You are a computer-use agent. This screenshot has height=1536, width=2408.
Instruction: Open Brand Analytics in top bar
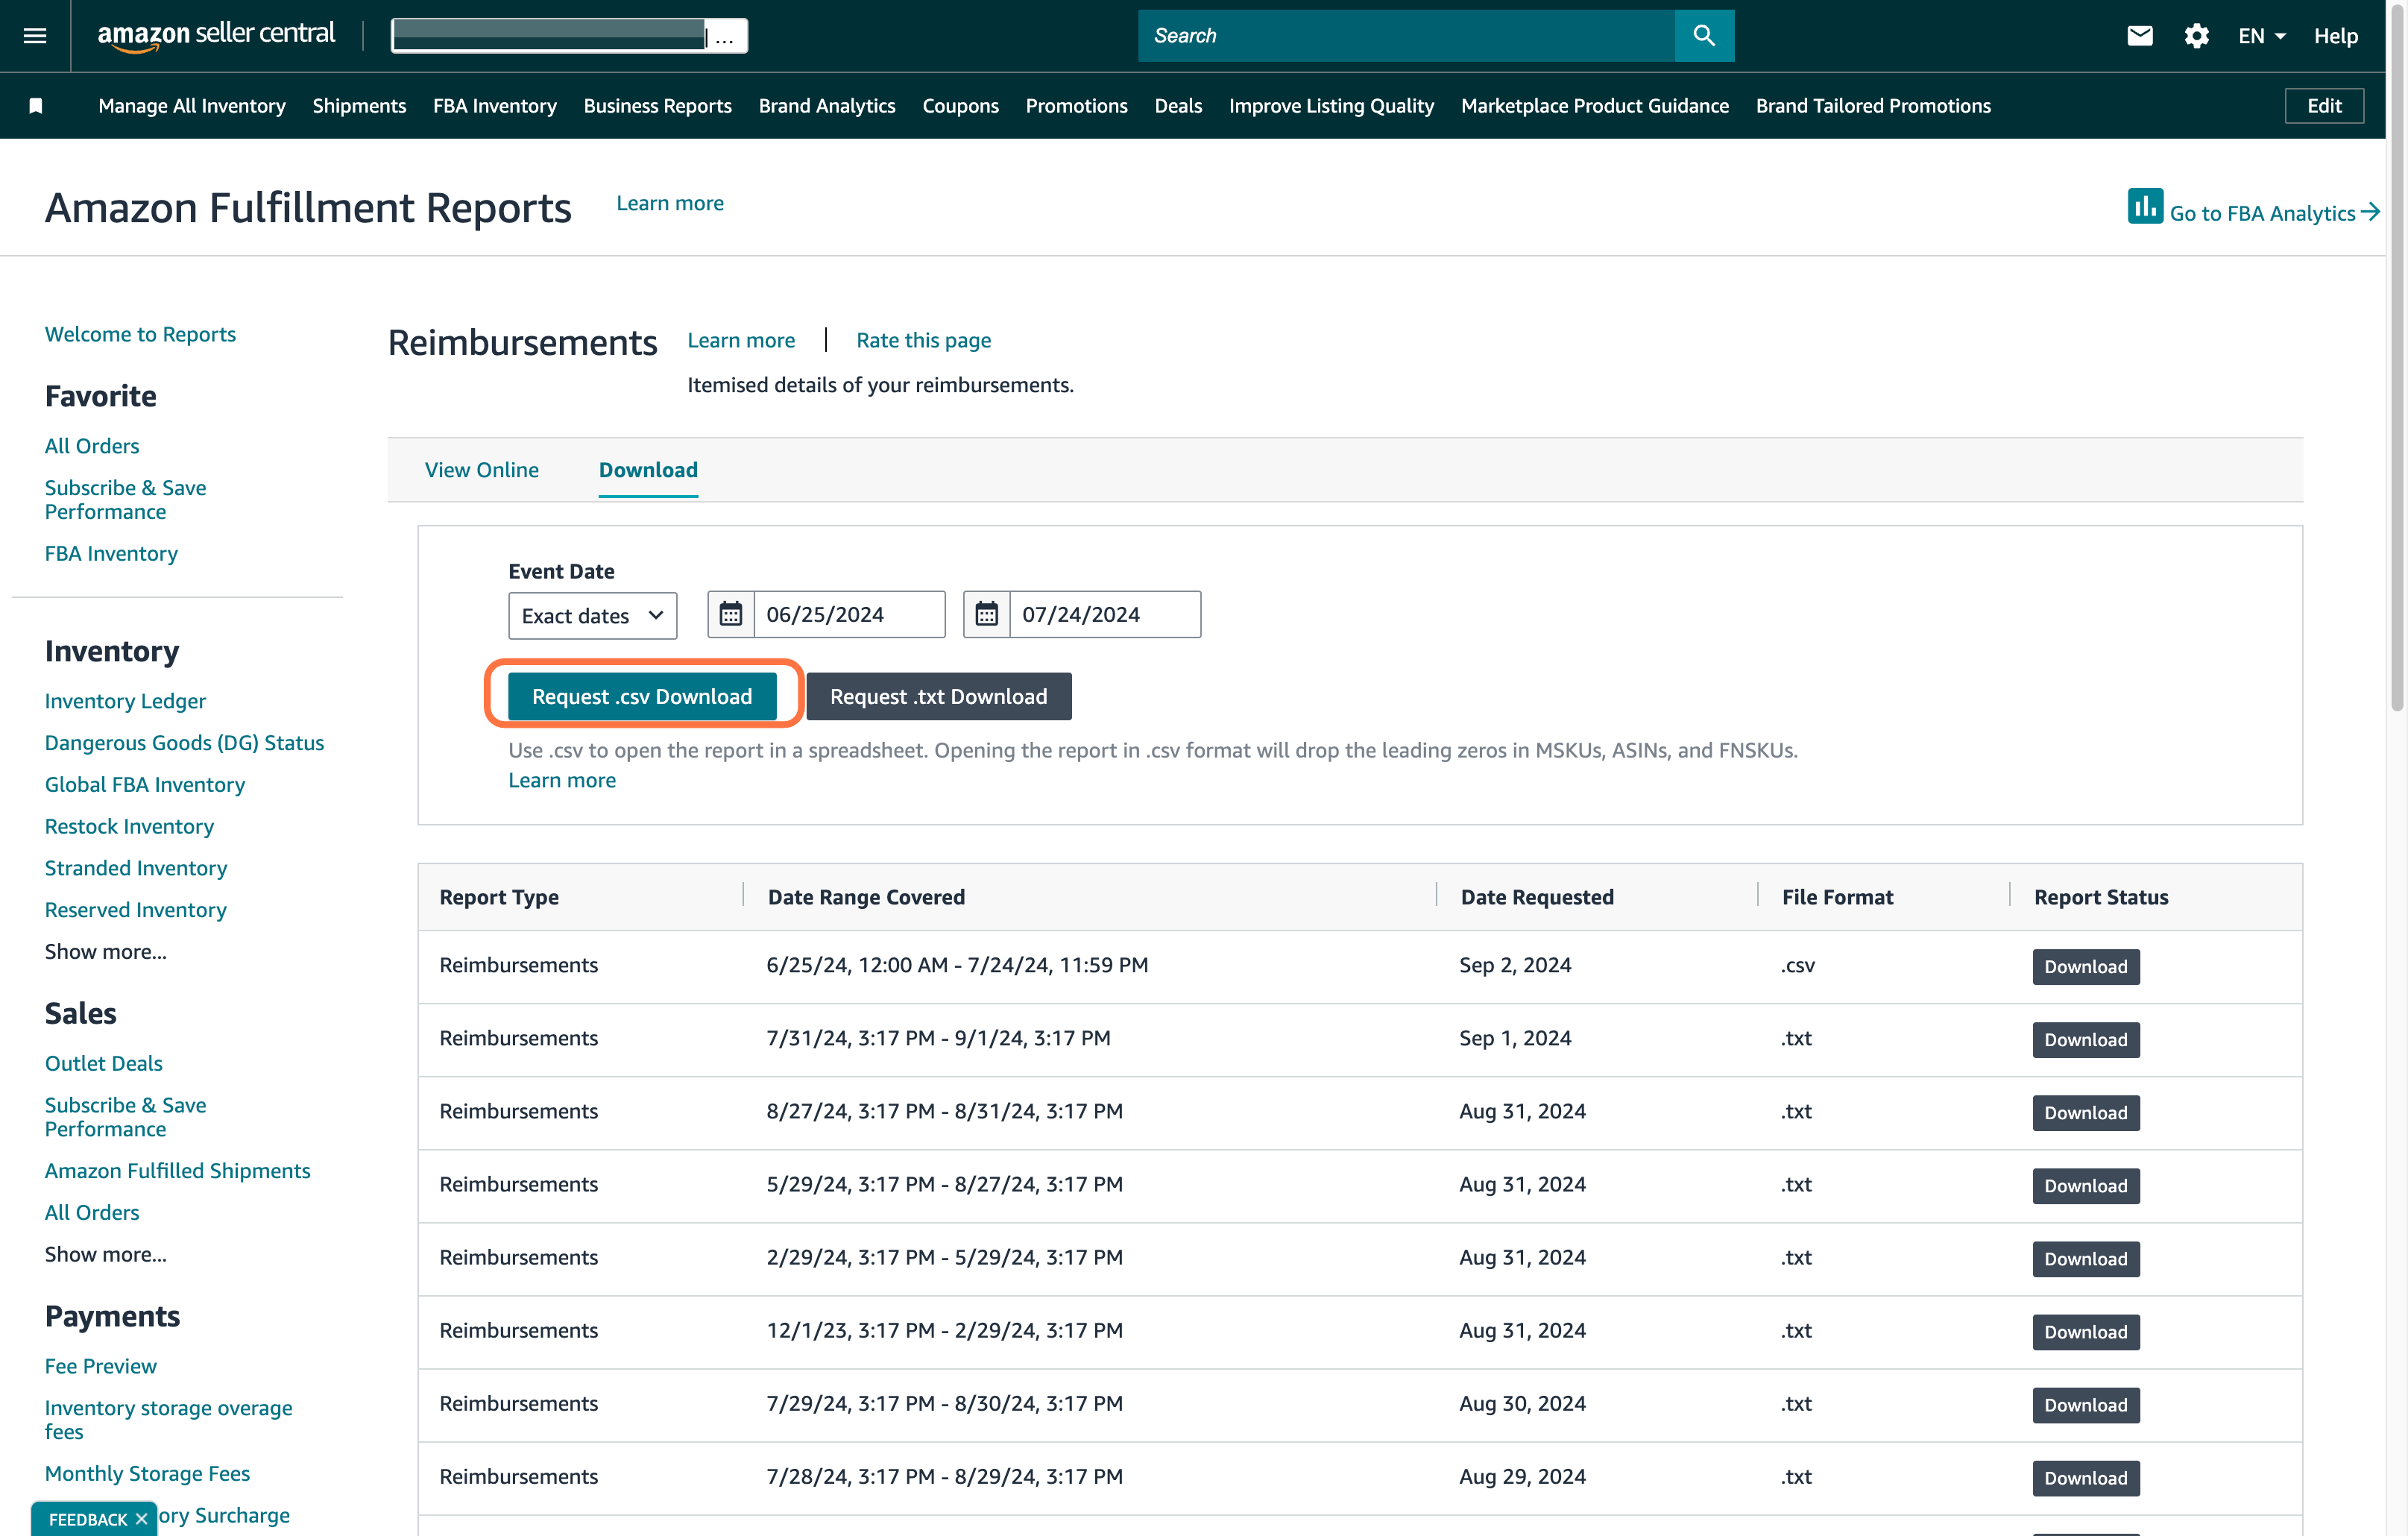(x=826, y=106)
